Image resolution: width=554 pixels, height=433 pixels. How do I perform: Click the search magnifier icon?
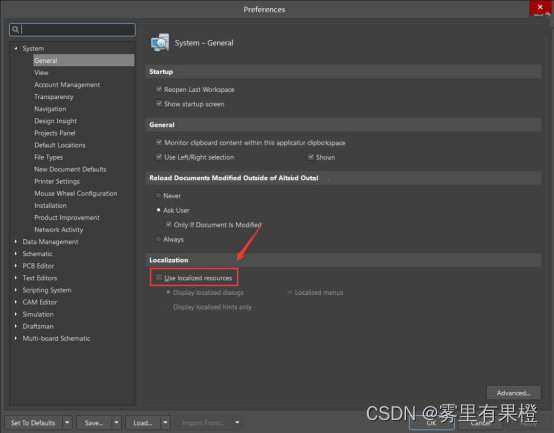coord(15,30)
